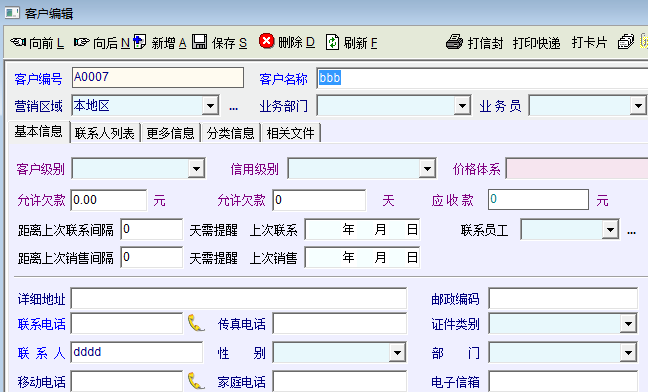
Task: Click the 刷新 refresh icon
Action: point(332,42)
